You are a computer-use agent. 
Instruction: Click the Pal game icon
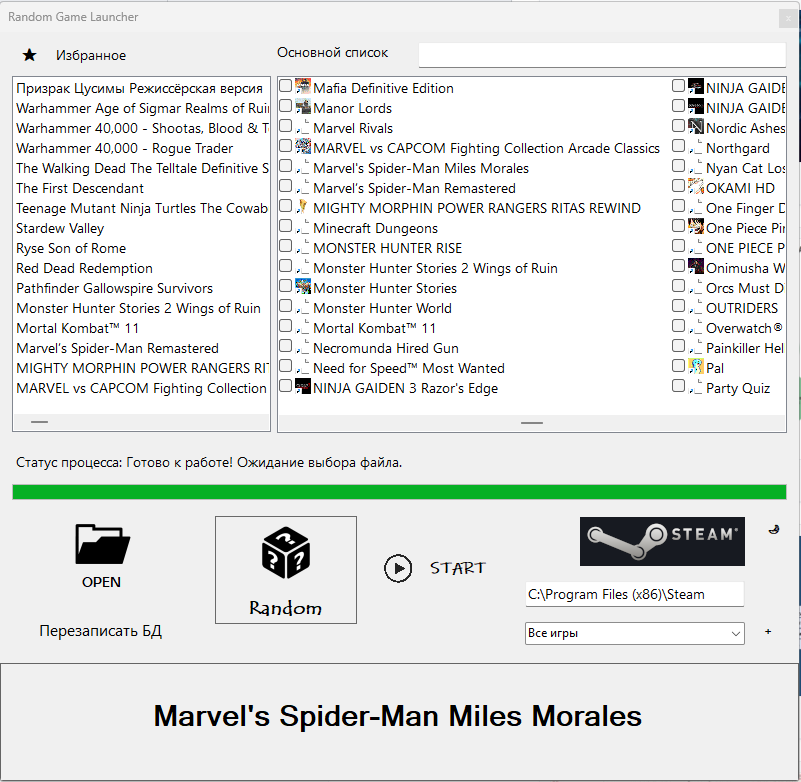pos(696,367)
